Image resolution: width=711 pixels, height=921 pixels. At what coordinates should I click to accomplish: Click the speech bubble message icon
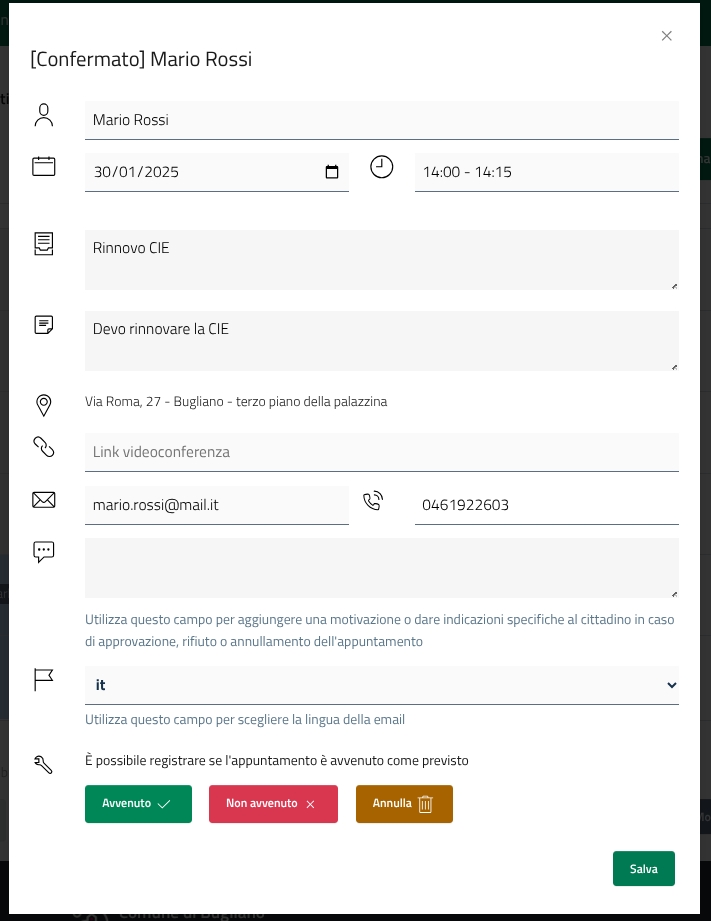[x=43, y=552]
